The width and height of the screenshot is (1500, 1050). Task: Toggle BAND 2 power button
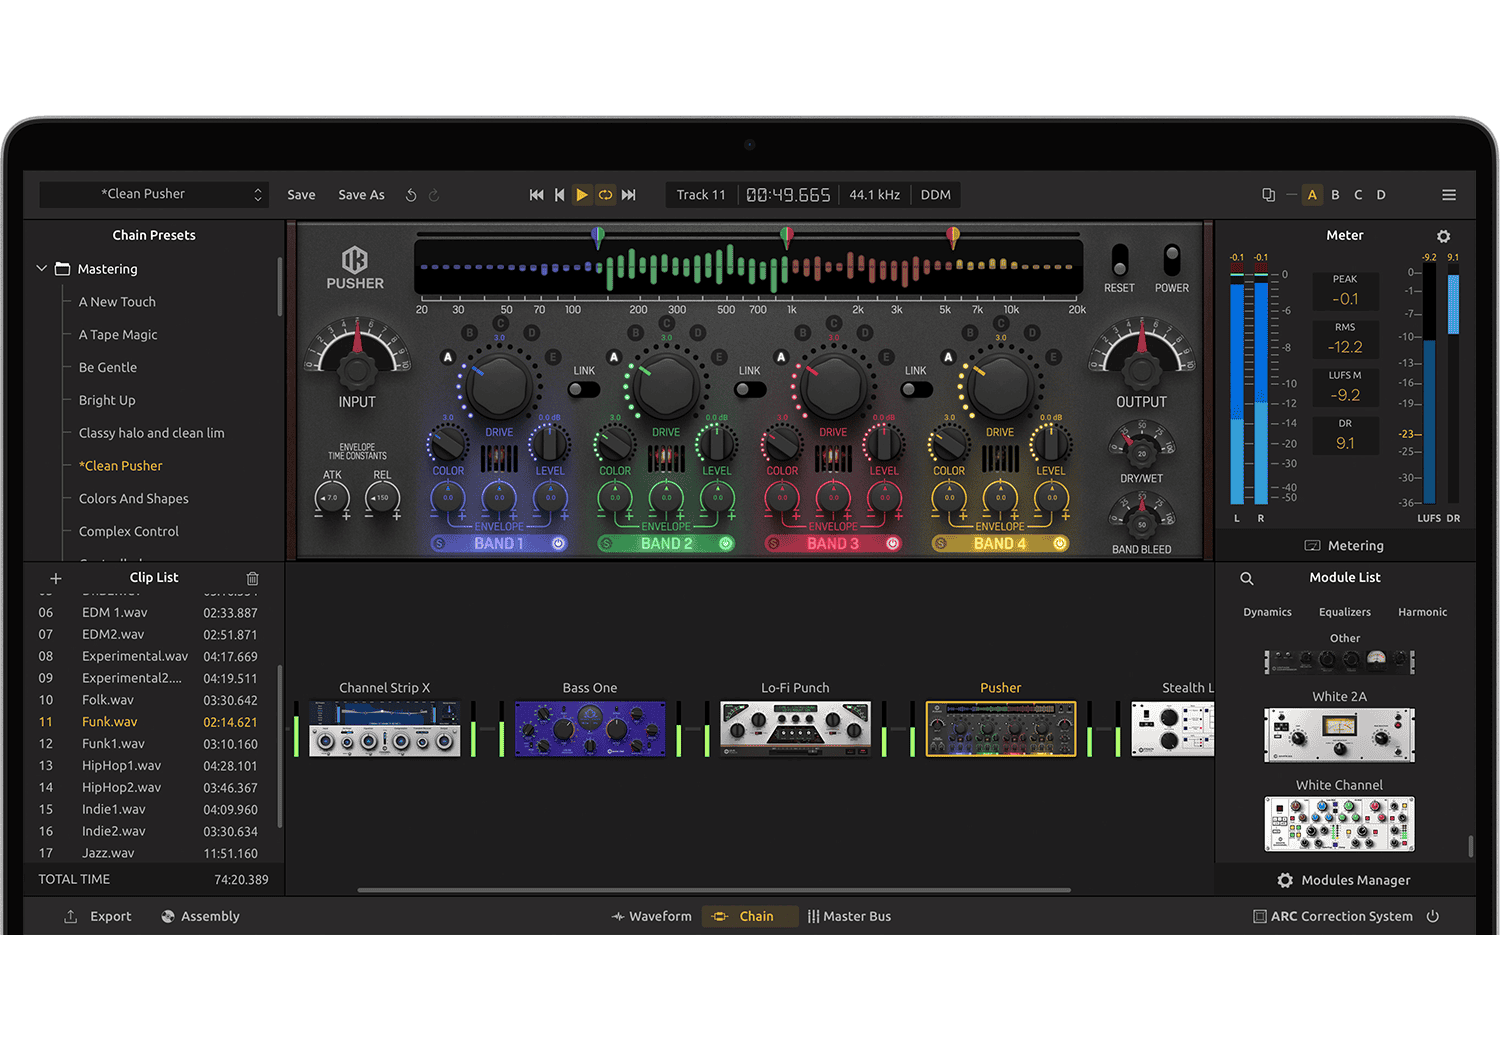click(x=726, y=543)
